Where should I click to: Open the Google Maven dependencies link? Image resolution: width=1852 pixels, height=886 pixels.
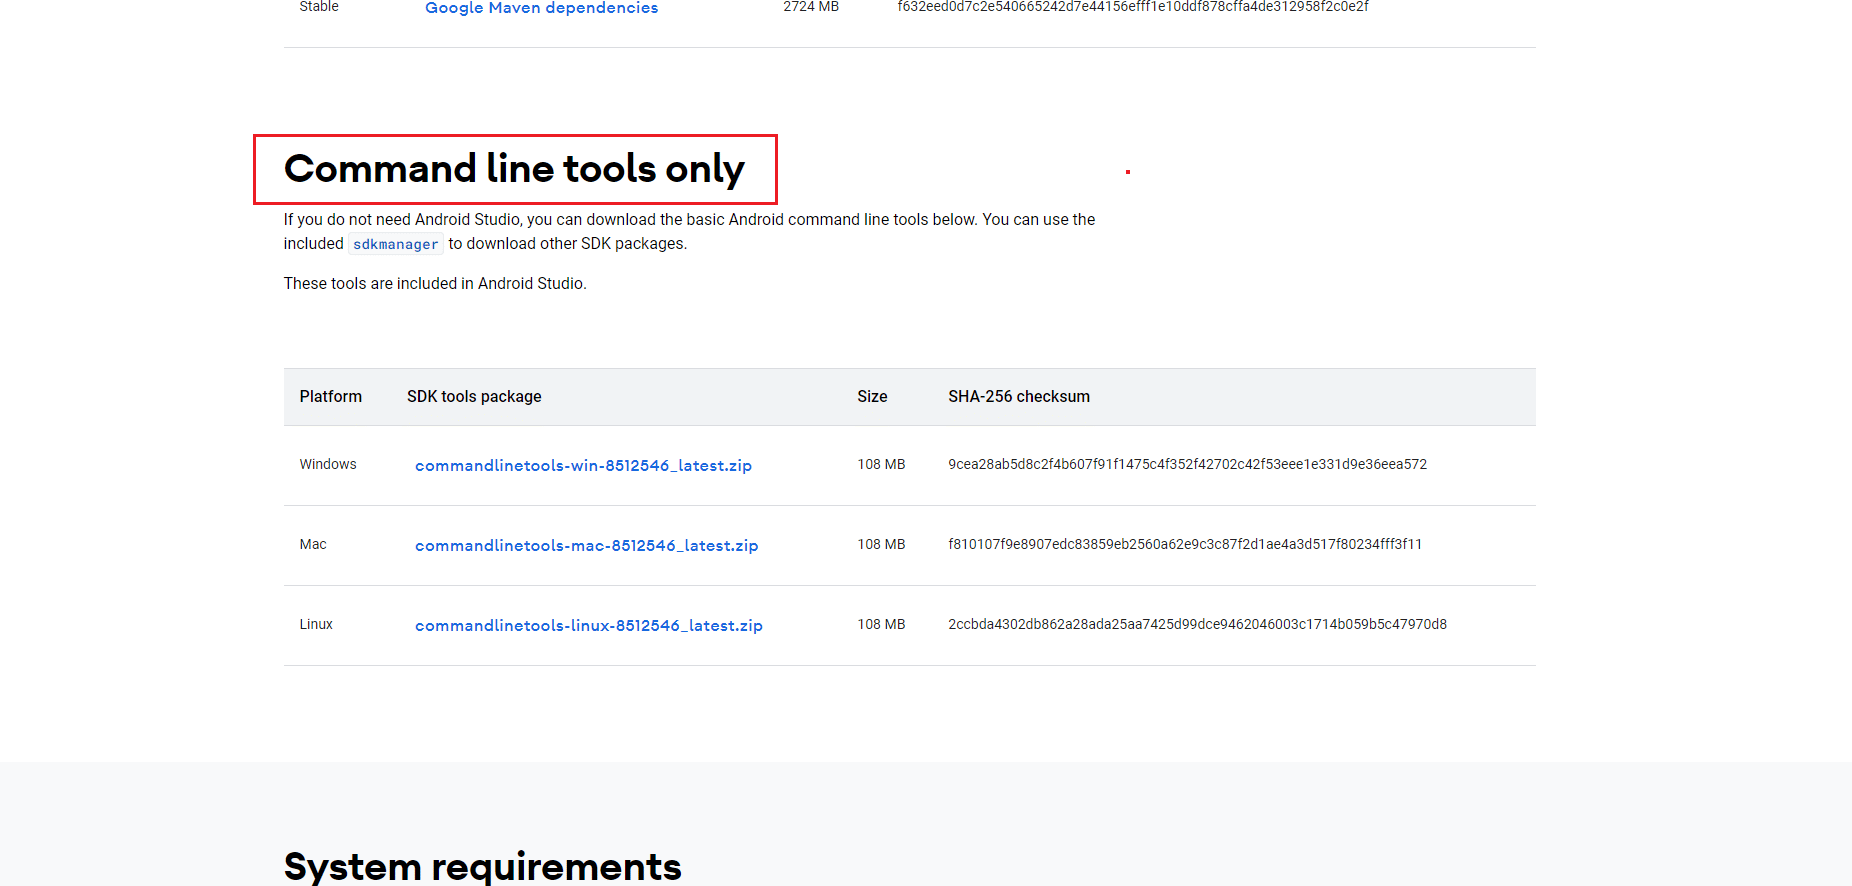541,8
